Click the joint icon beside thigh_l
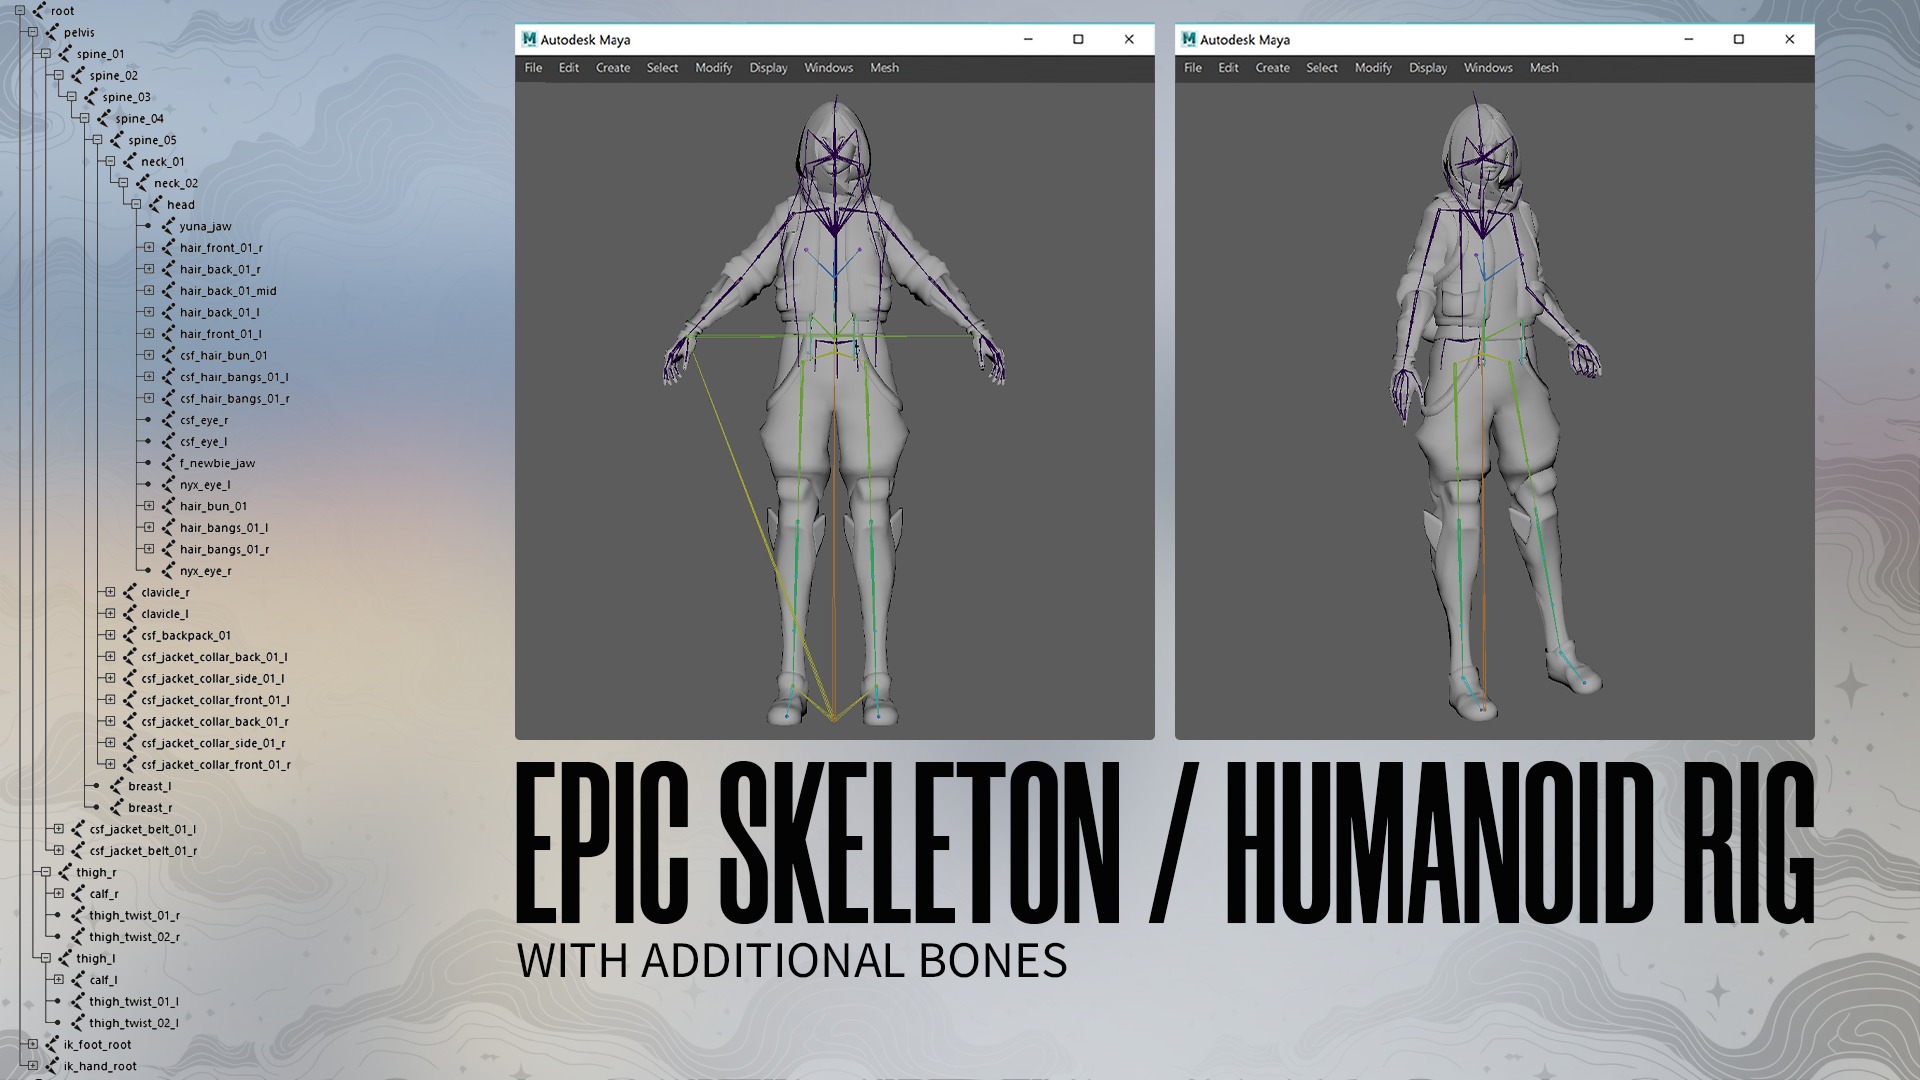Image resolution: width=1920 pixels, height=1080 pixels. 65,959
